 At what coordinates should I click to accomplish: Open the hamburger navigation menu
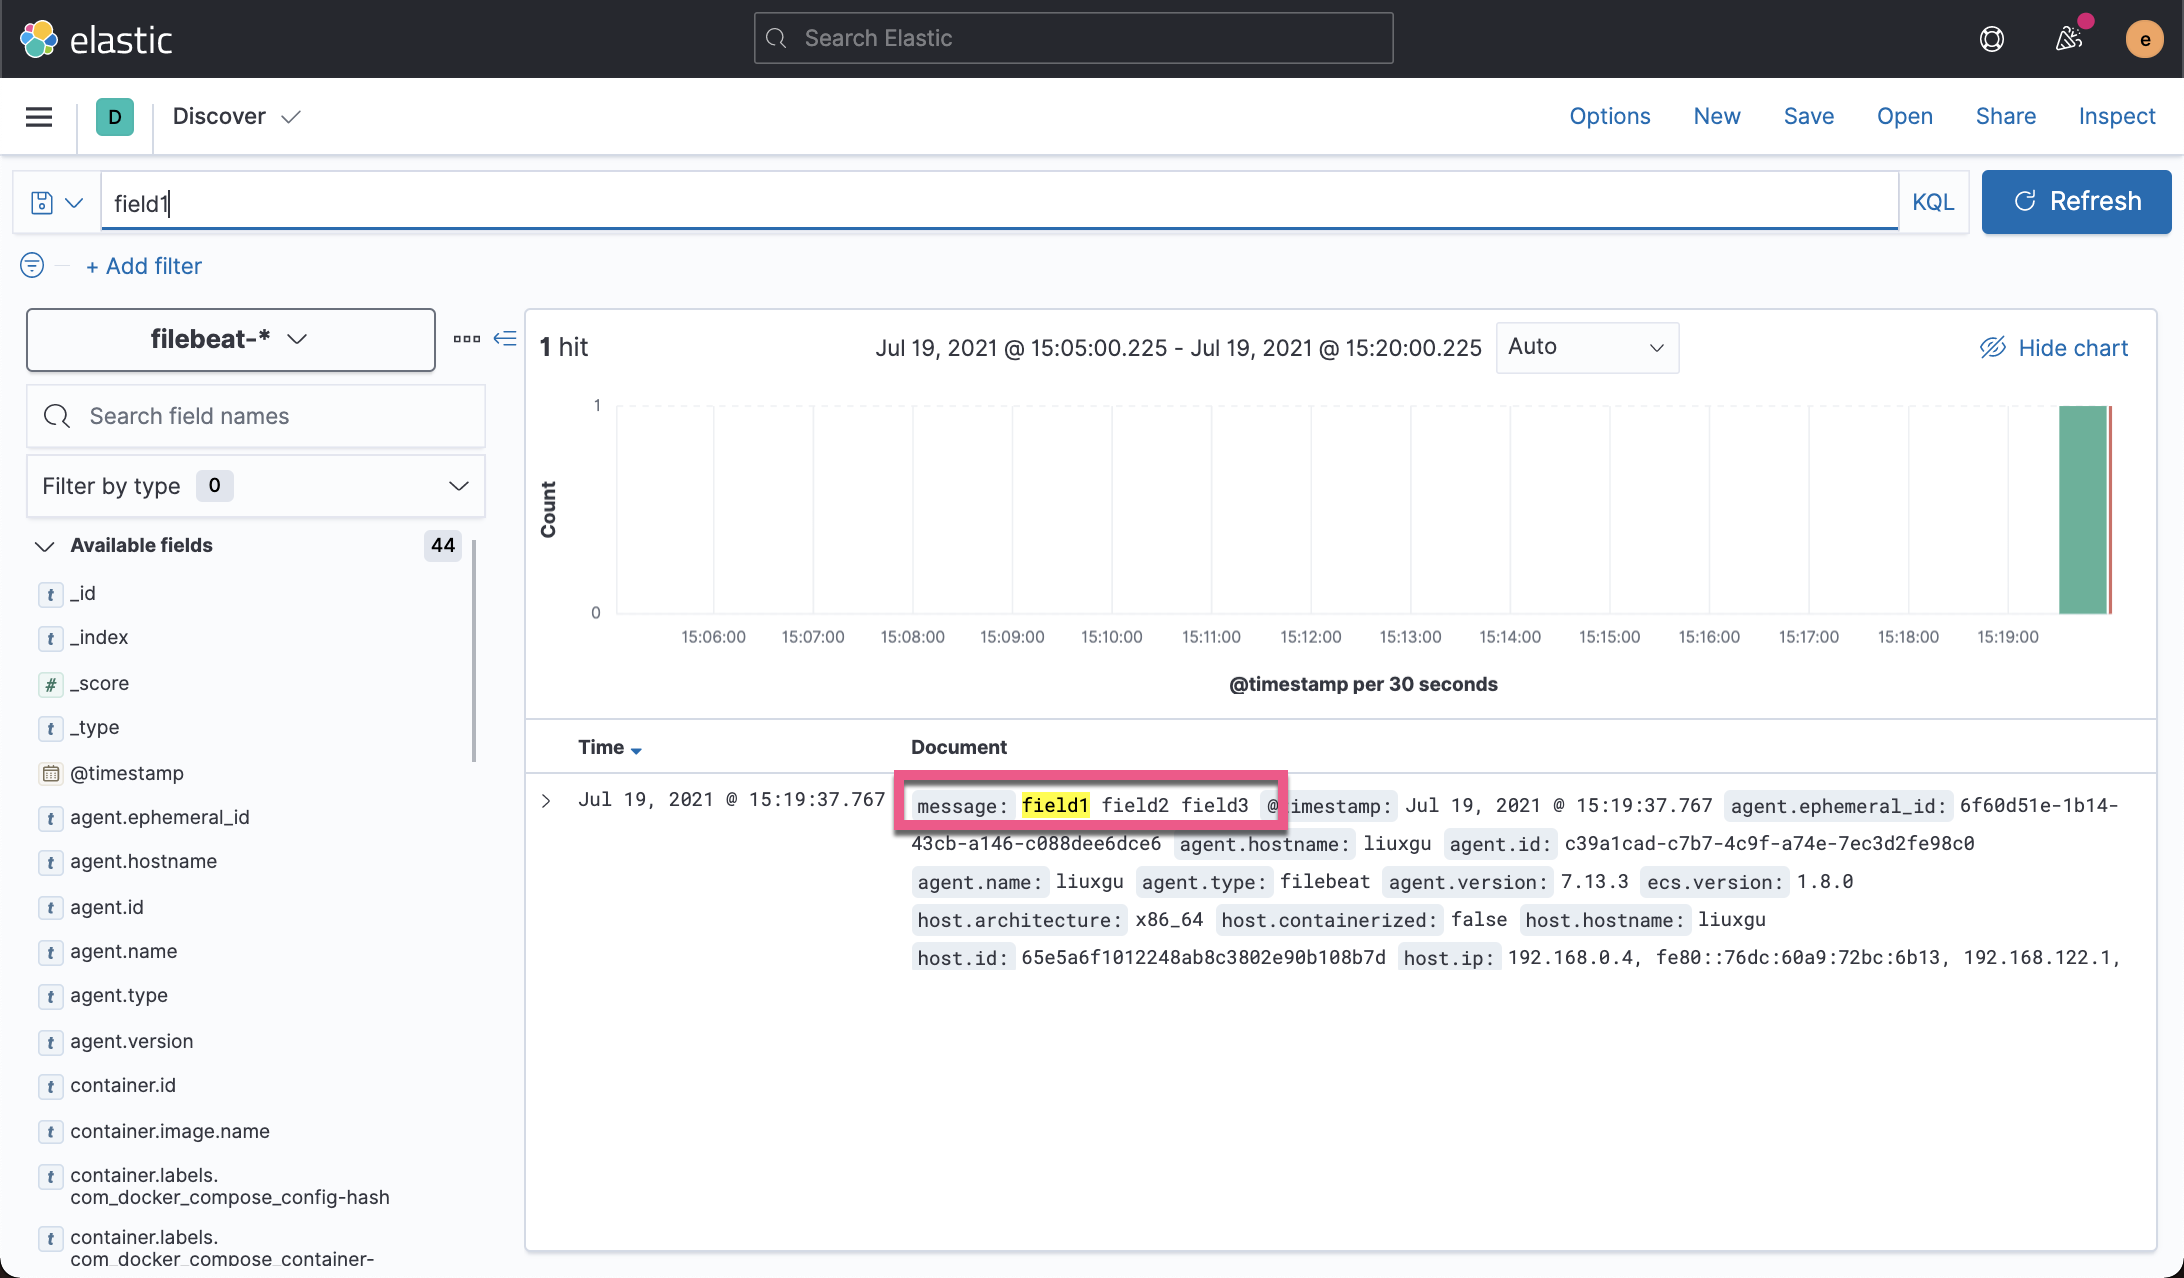point(39,117)
